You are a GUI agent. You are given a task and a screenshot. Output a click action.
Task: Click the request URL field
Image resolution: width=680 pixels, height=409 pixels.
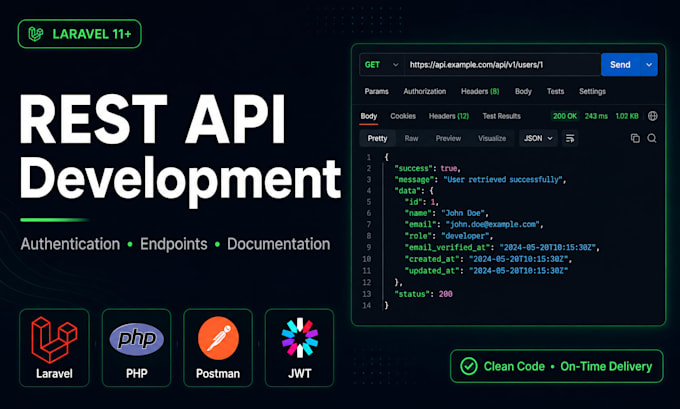502,65
